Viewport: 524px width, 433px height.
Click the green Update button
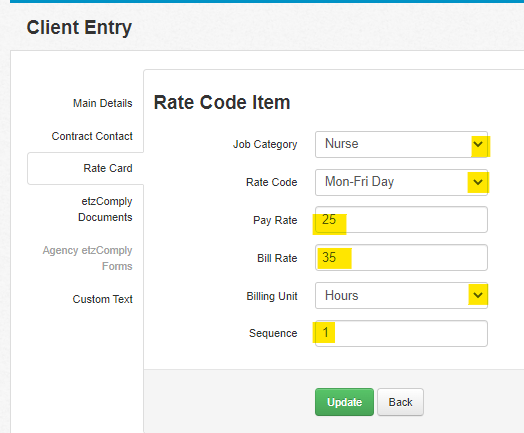click(344, 402)
